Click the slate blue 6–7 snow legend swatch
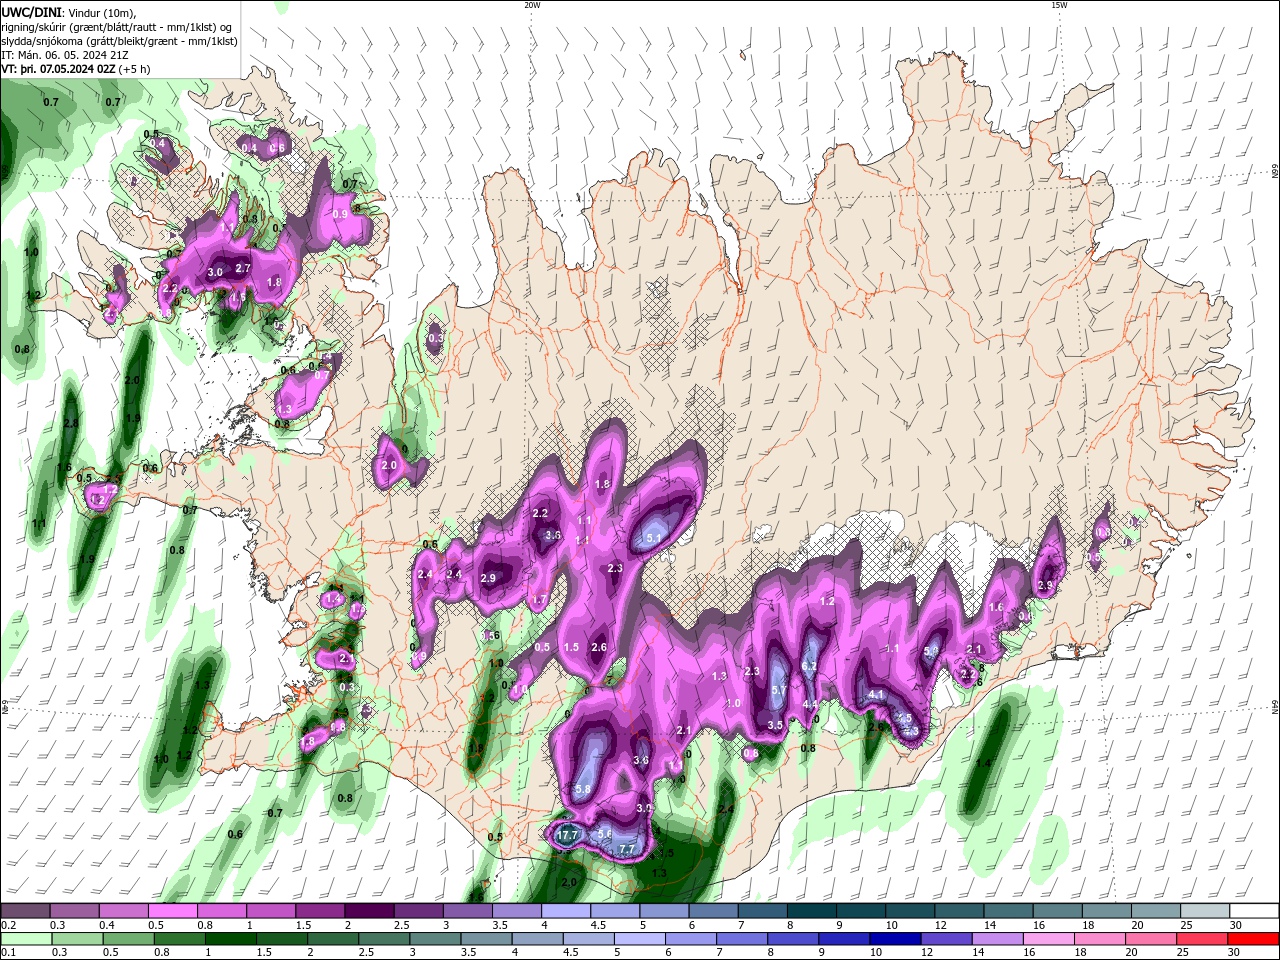Viewport: 1280px width, 960px height. pyautogui.click(x=714, y=911)
